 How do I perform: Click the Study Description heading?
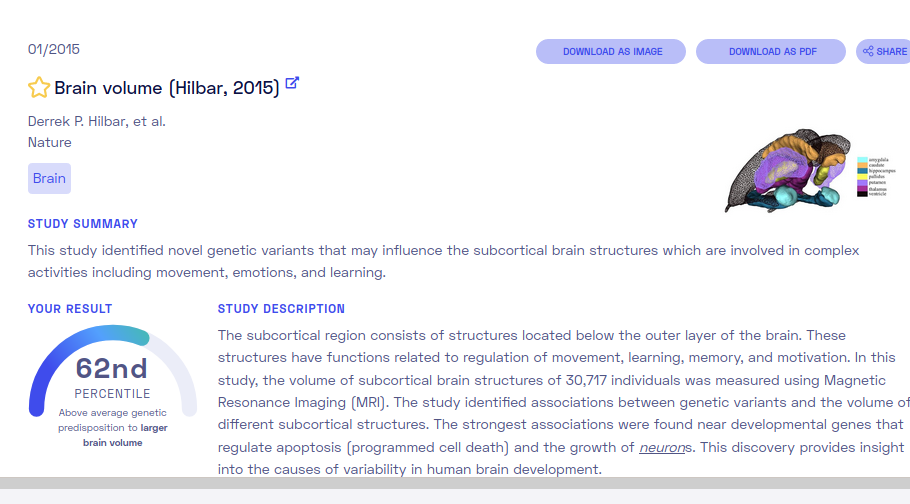[281, 309]
